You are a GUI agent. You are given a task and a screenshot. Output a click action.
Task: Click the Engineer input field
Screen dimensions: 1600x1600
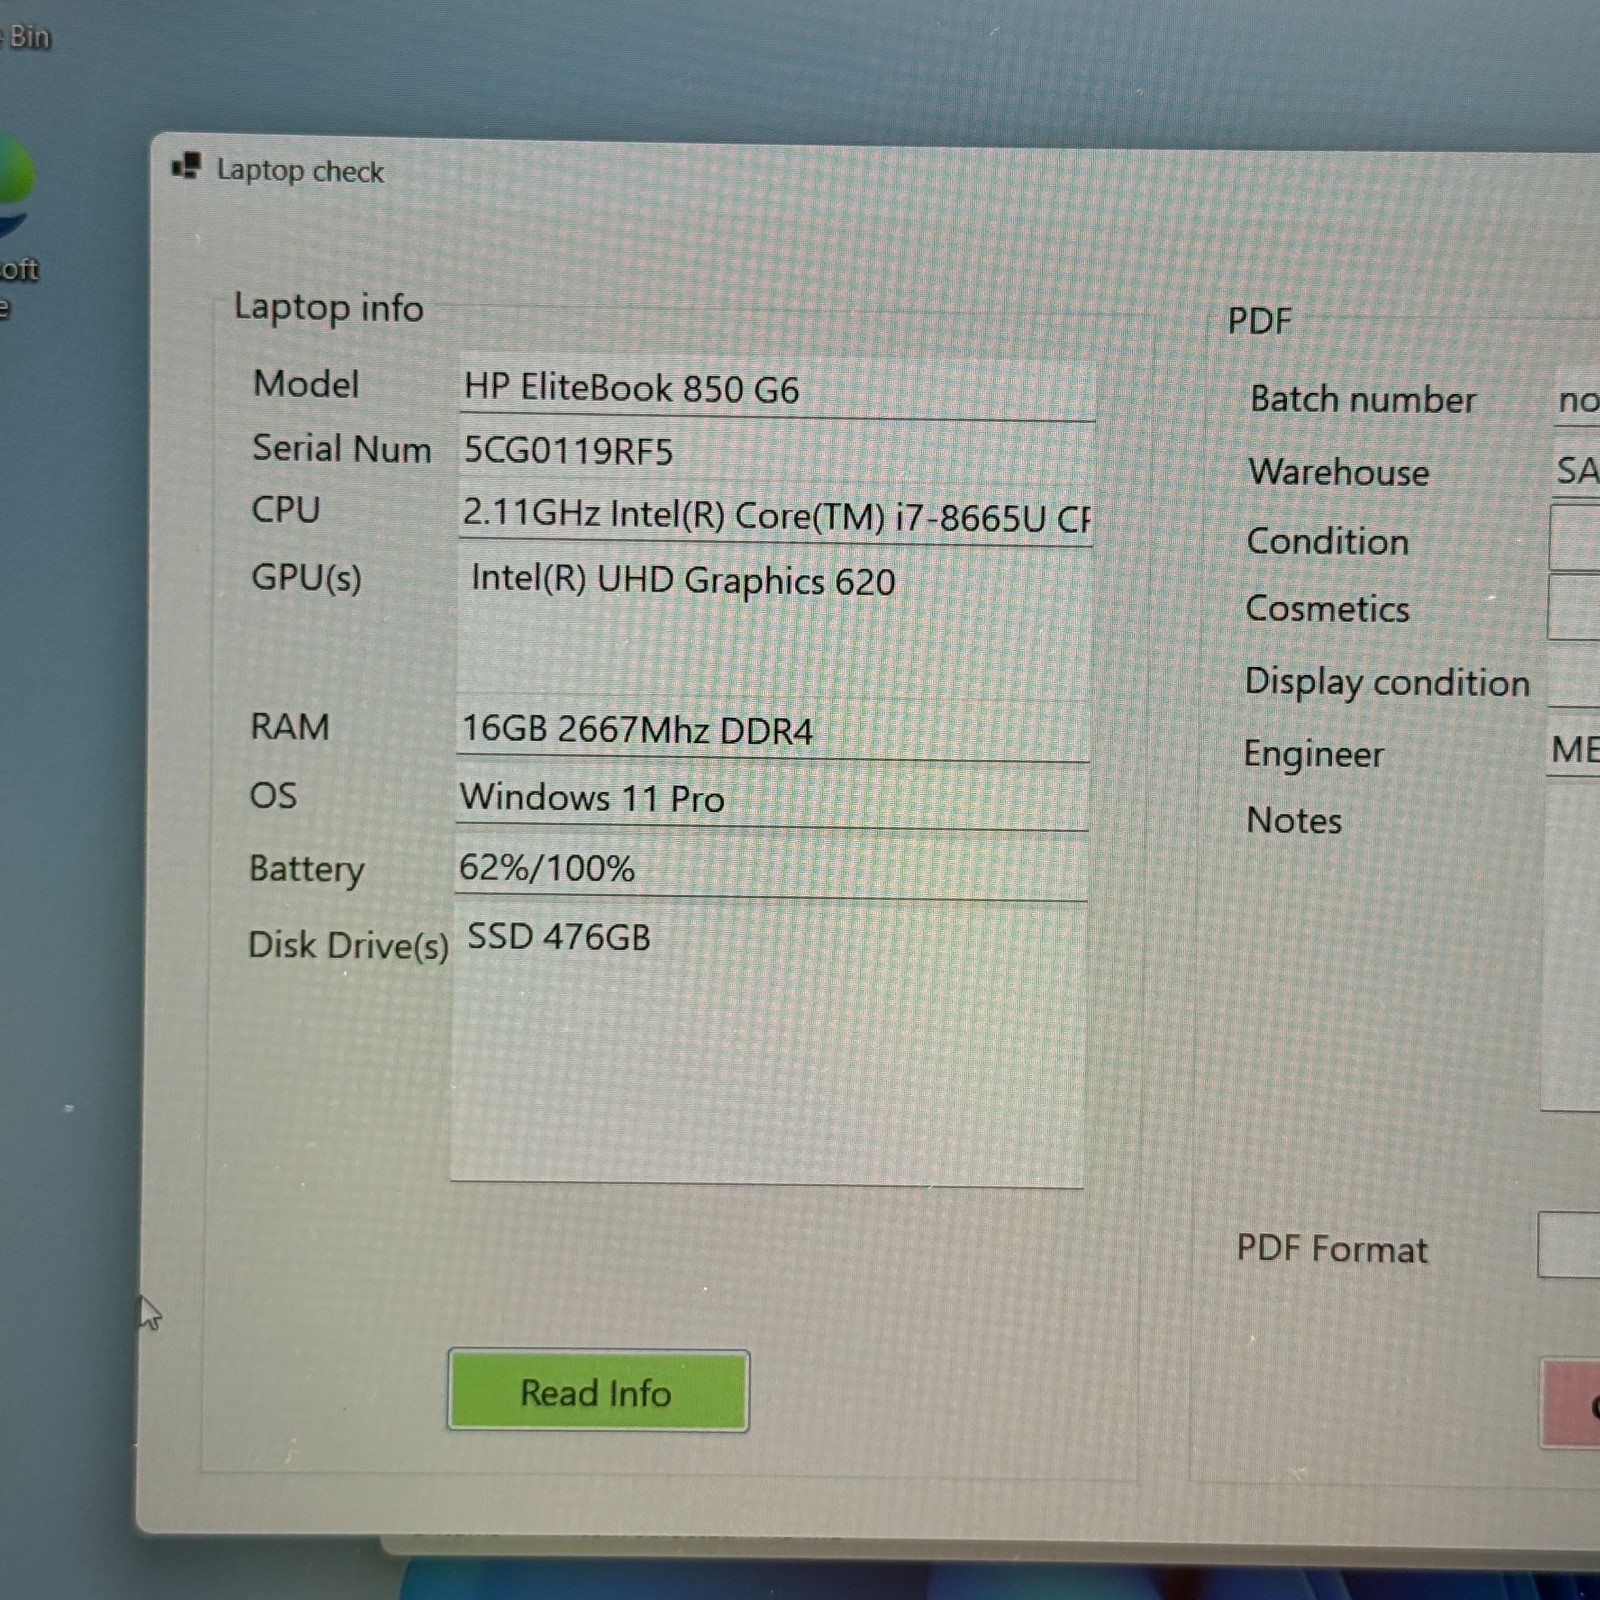click(1574, 749)
